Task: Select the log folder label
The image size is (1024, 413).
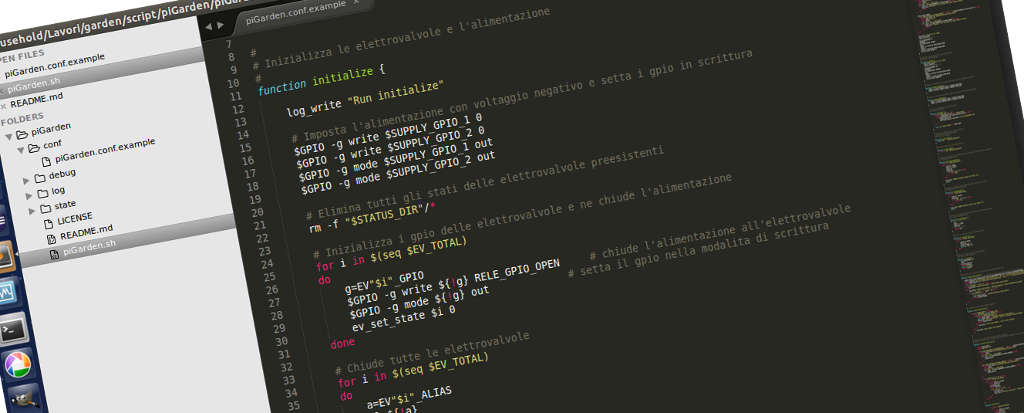Action: (x=58, y=191)
